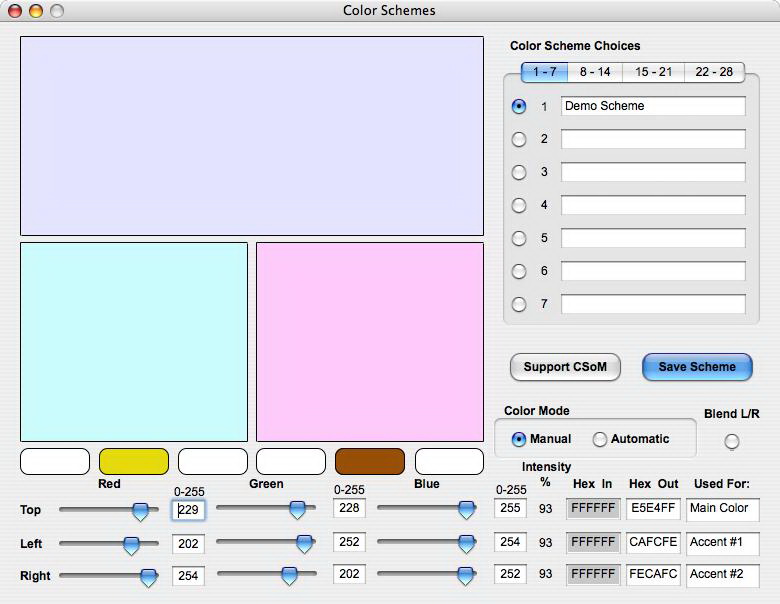Click the large lavender top color panel
The height and width of the screenshot is (604, 780).
(252, 136)
